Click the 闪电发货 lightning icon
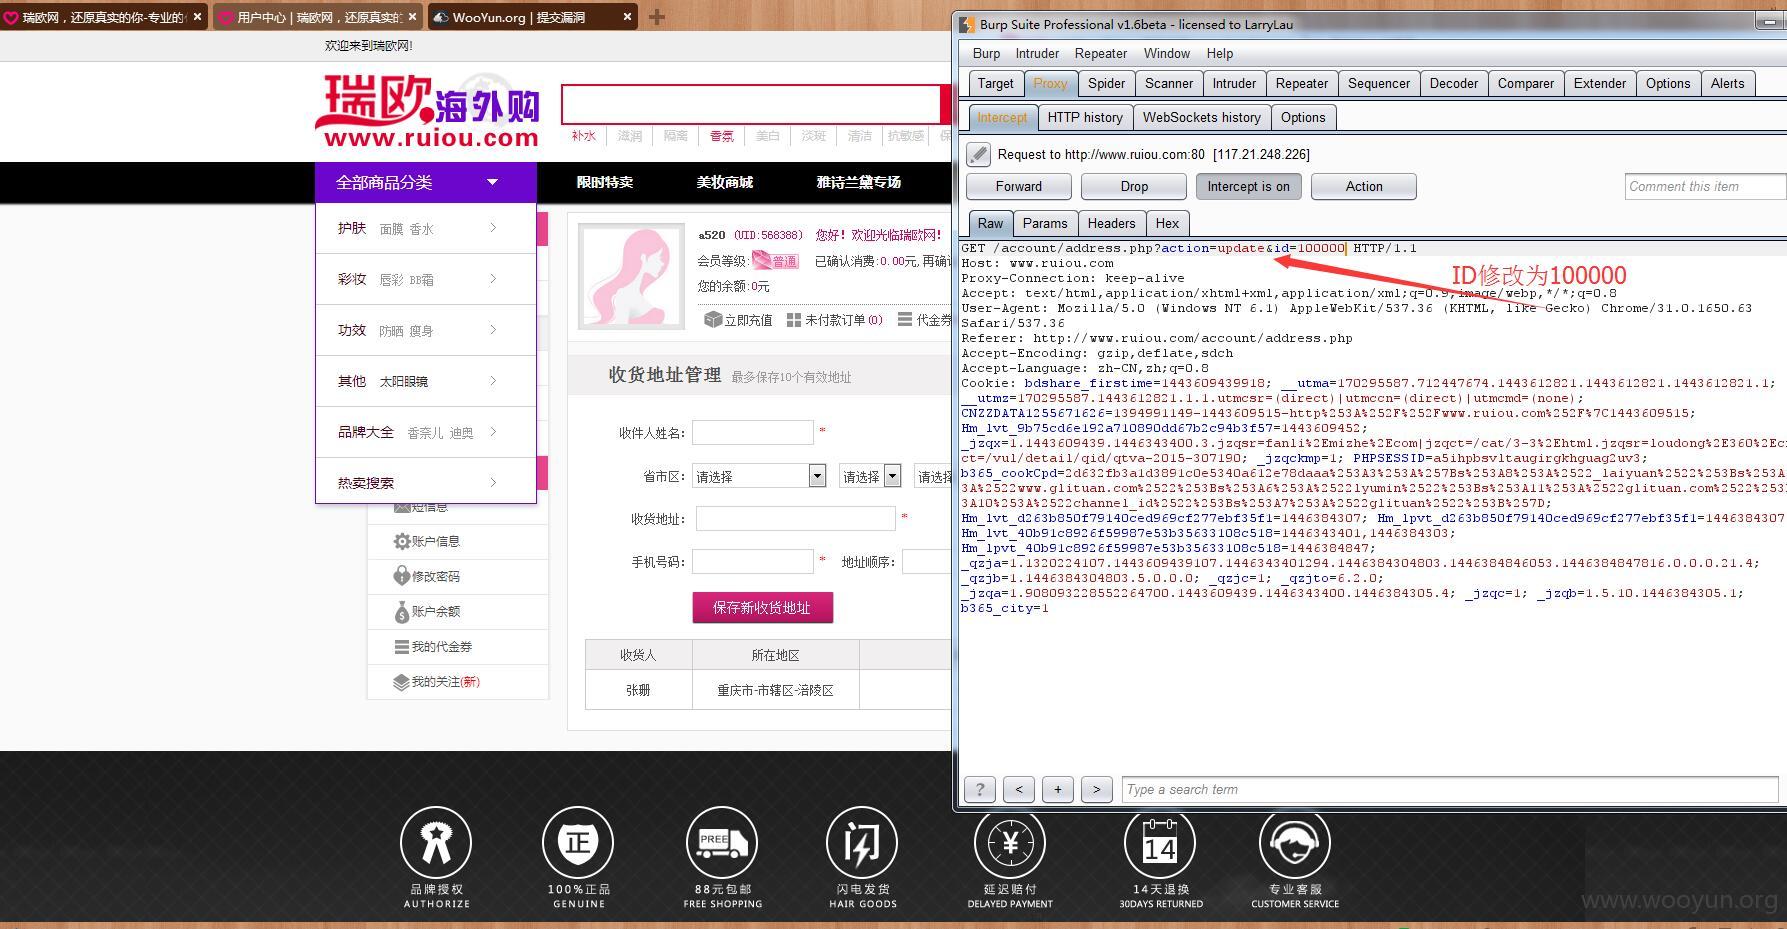Screen dimensions: 1787x929 [x=862, y=842]
